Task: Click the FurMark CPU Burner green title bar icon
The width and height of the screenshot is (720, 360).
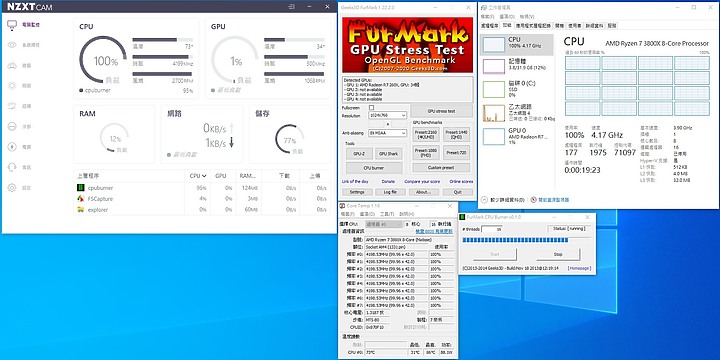Action: [462, 217]
